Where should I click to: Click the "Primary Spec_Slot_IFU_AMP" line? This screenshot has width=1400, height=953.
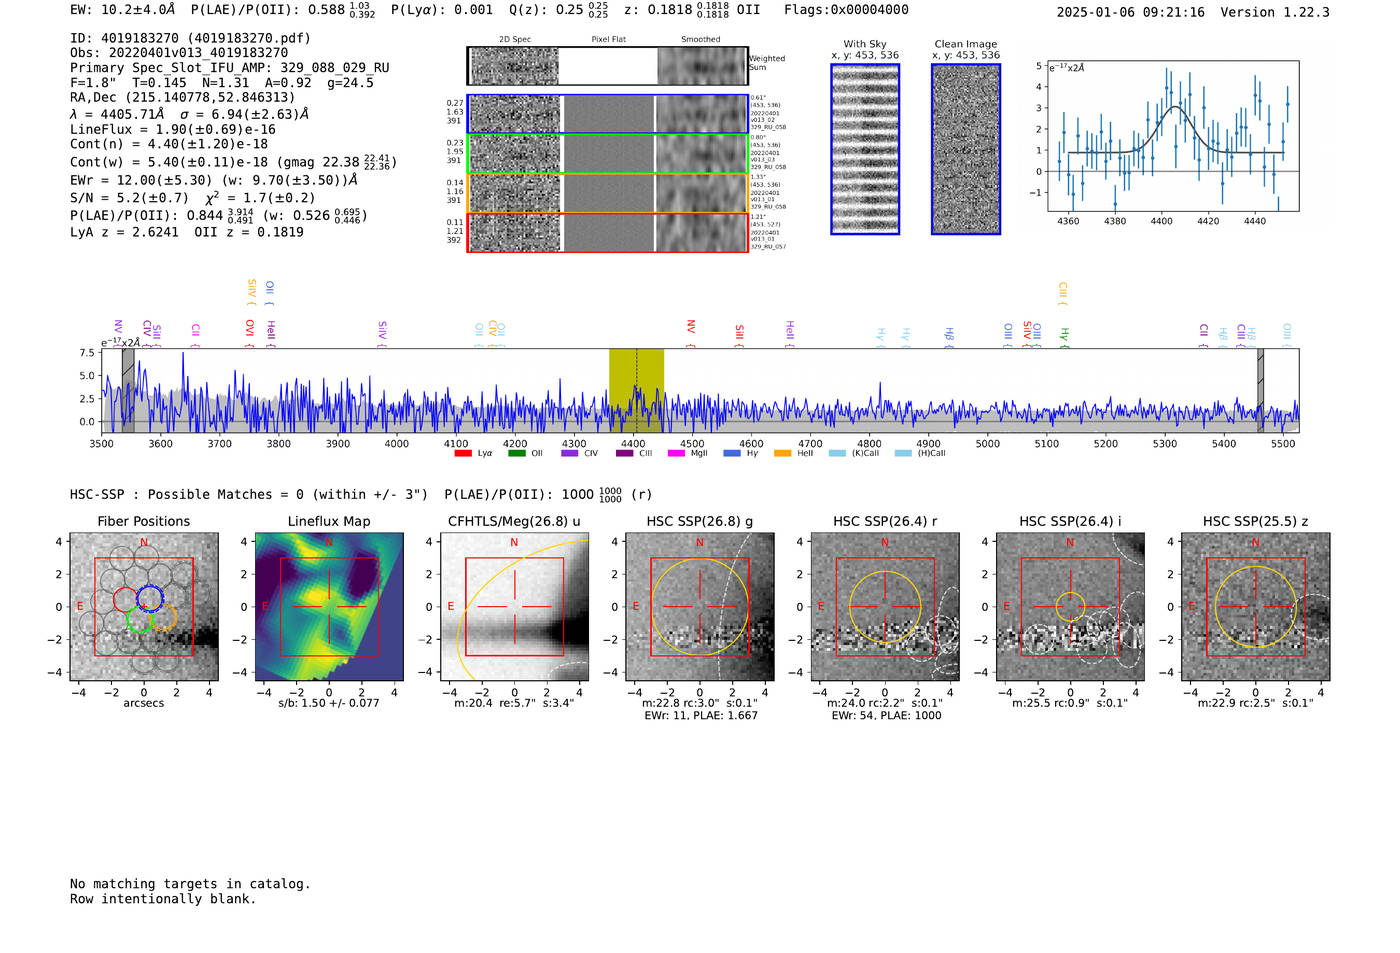230,68
